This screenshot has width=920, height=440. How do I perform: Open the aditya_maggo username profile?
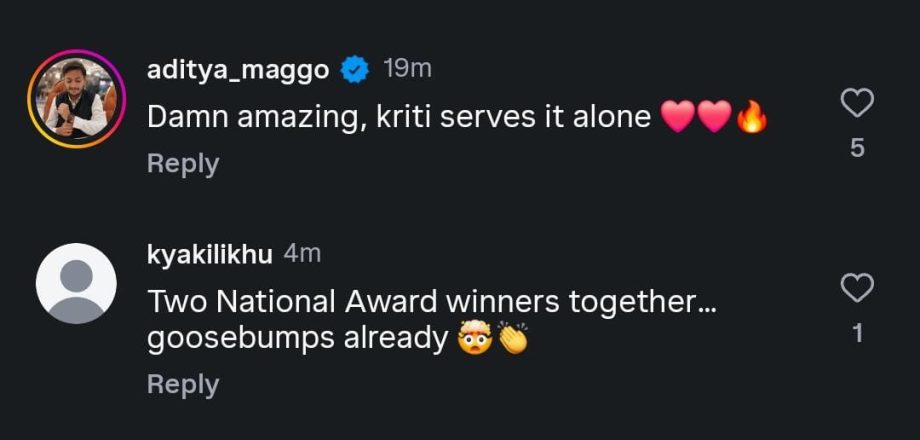[x=240, y=69]
